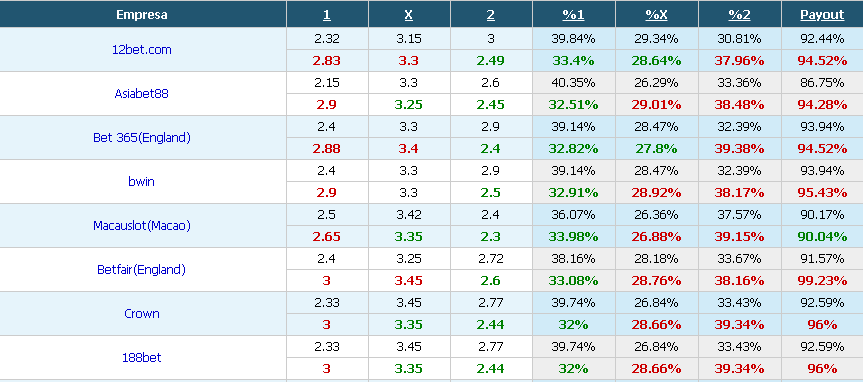Sort by the Payout column header
The image size is (863, 382).
click(822, 15)
